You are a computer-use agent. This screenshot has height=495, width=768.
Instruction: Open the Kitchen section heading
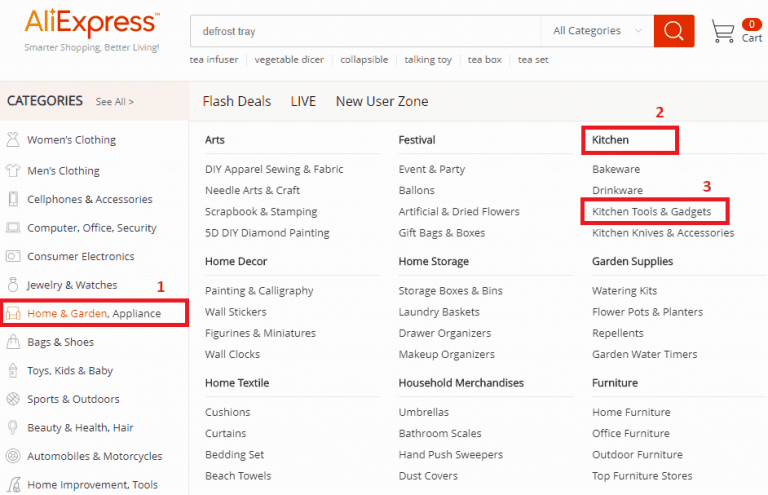coord(610,140)
